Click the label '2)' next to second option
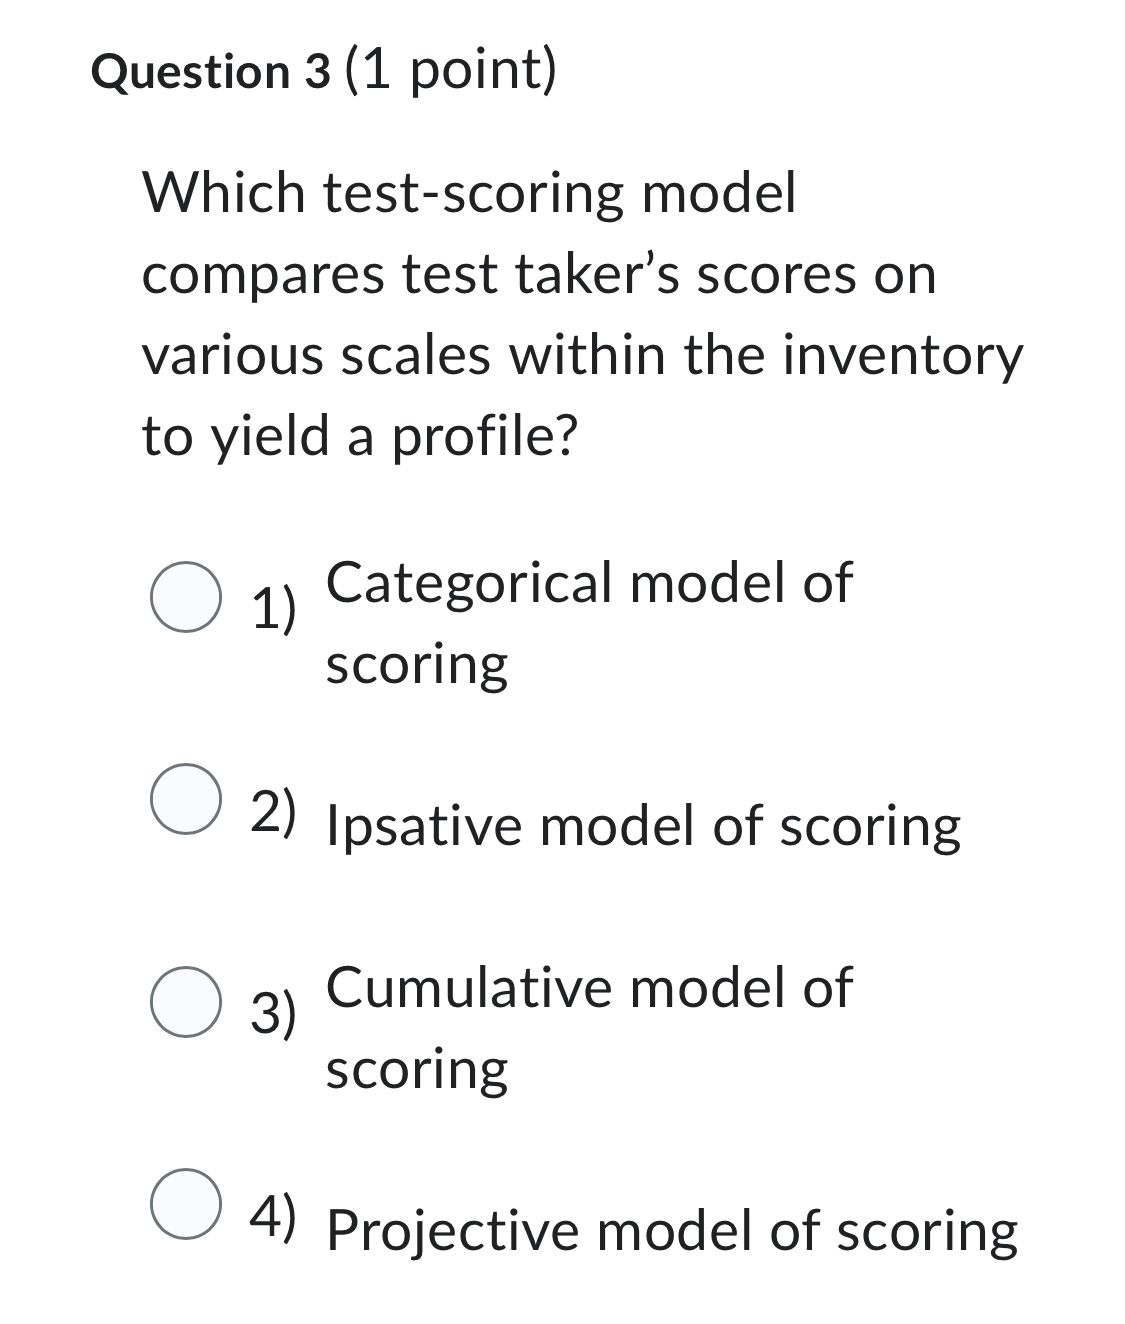The image size is (1125, 1324). coord(272,812)
